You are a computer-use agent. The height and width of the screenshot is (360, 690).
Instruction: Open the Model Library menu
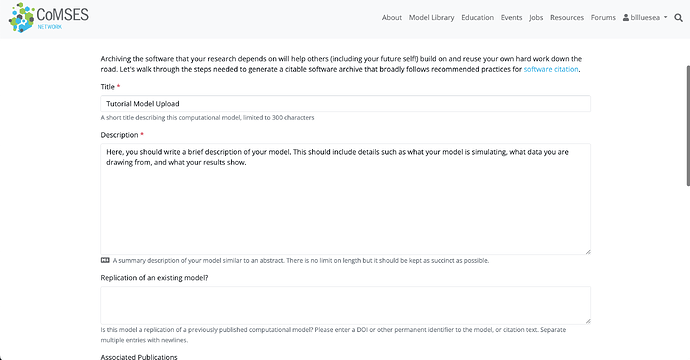(x=431, y=18)
